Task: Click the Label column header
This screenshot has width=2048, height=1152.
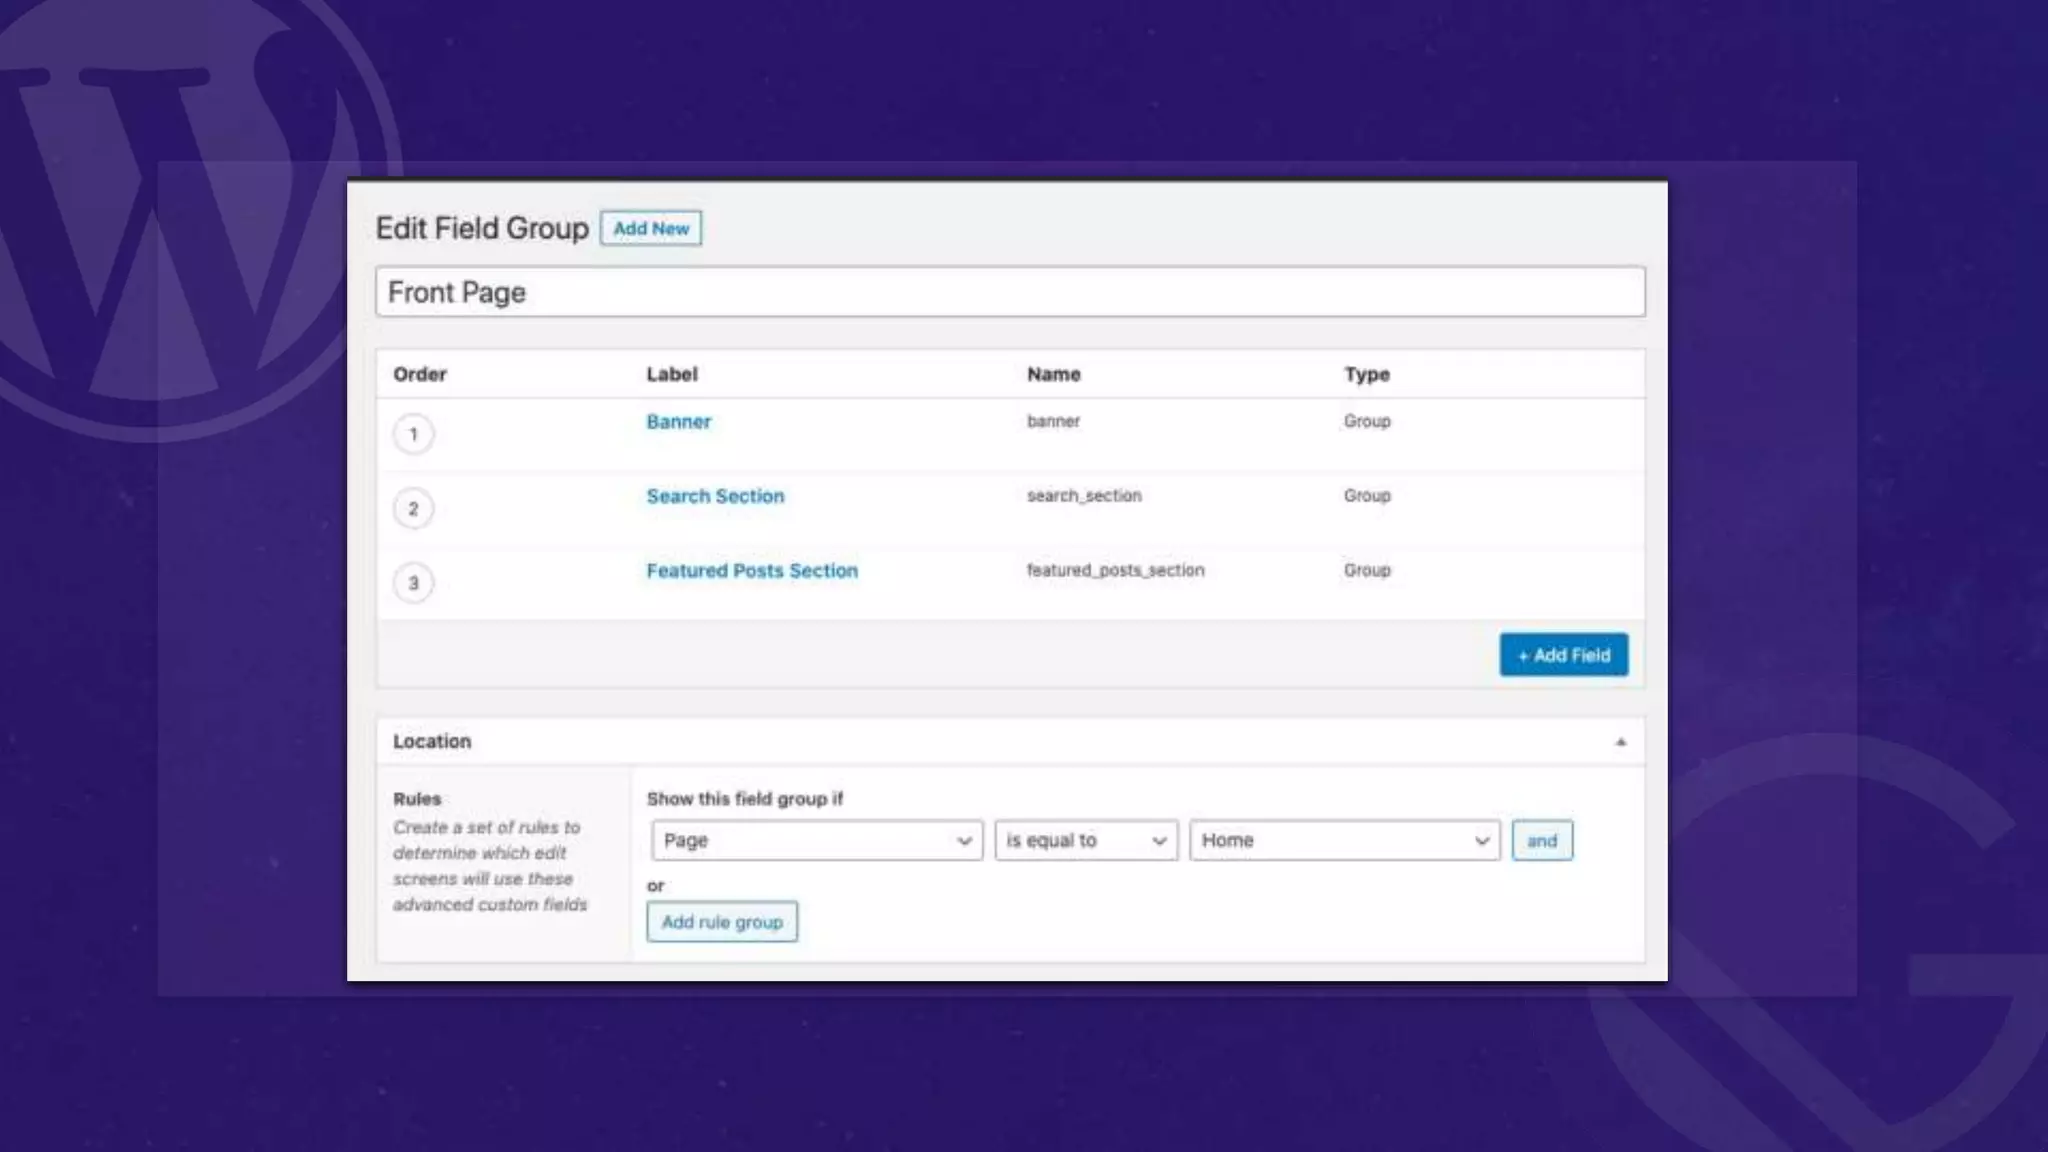Action: 672,374
